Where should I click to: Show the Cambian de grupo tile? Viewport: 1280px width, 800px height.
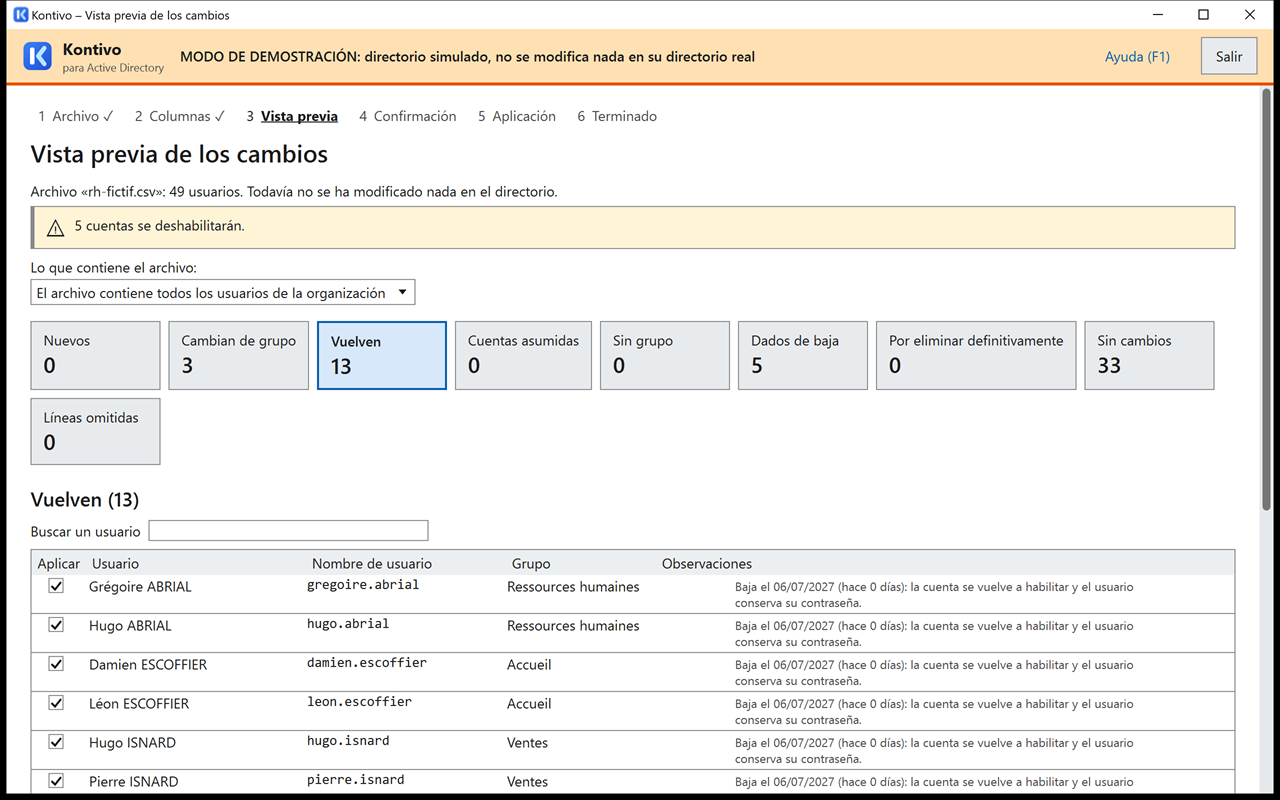click(x=238, y=355)
